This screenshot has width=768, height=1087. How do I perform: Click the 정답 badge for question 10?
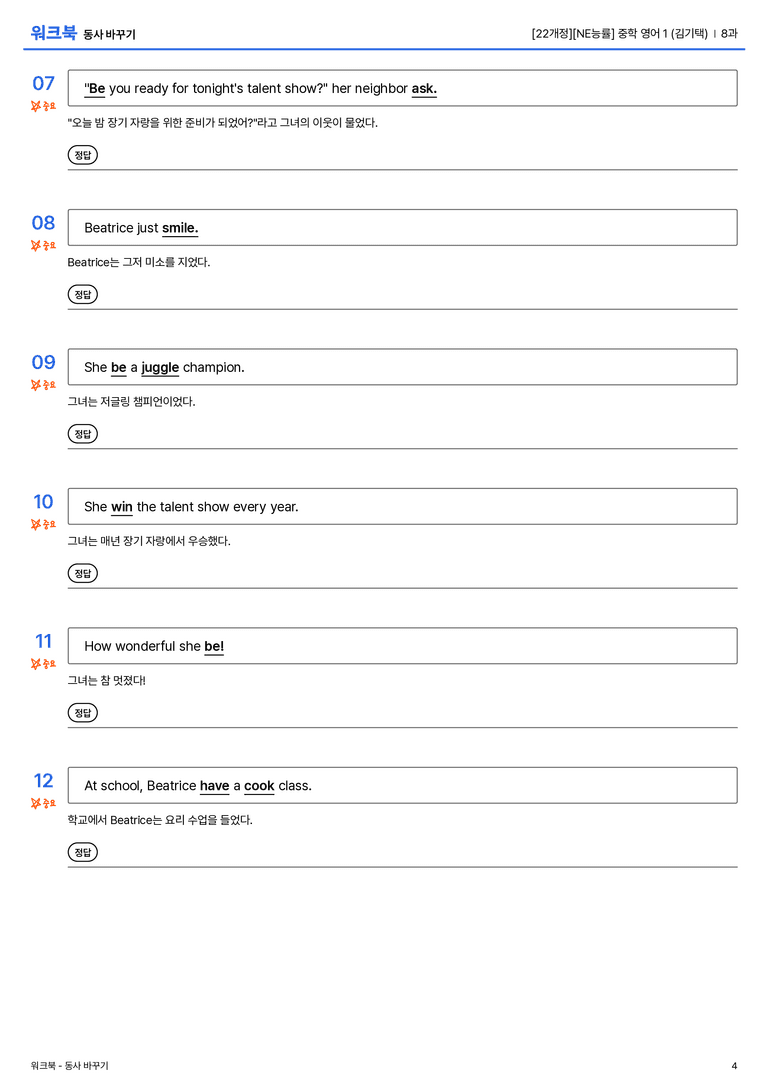click(x=82, y=573)
